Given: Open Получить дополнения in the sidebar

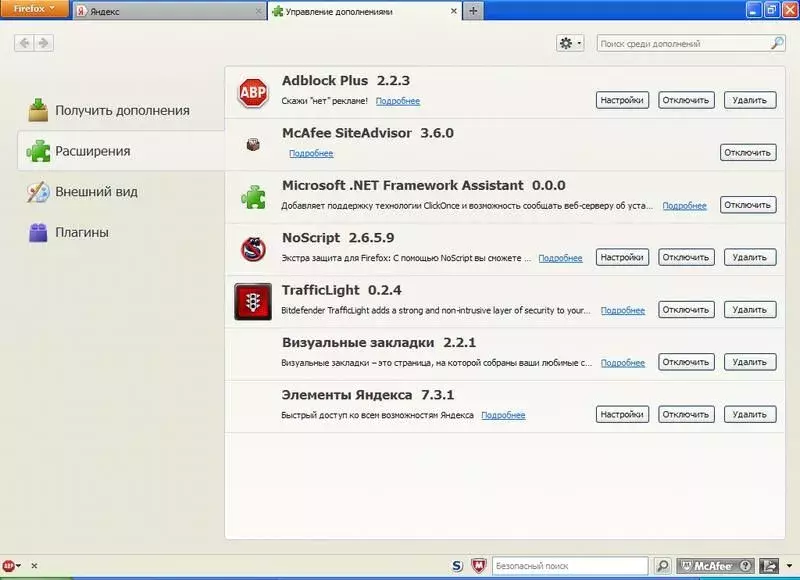Looking at the screenshot, I should (121, 111).
